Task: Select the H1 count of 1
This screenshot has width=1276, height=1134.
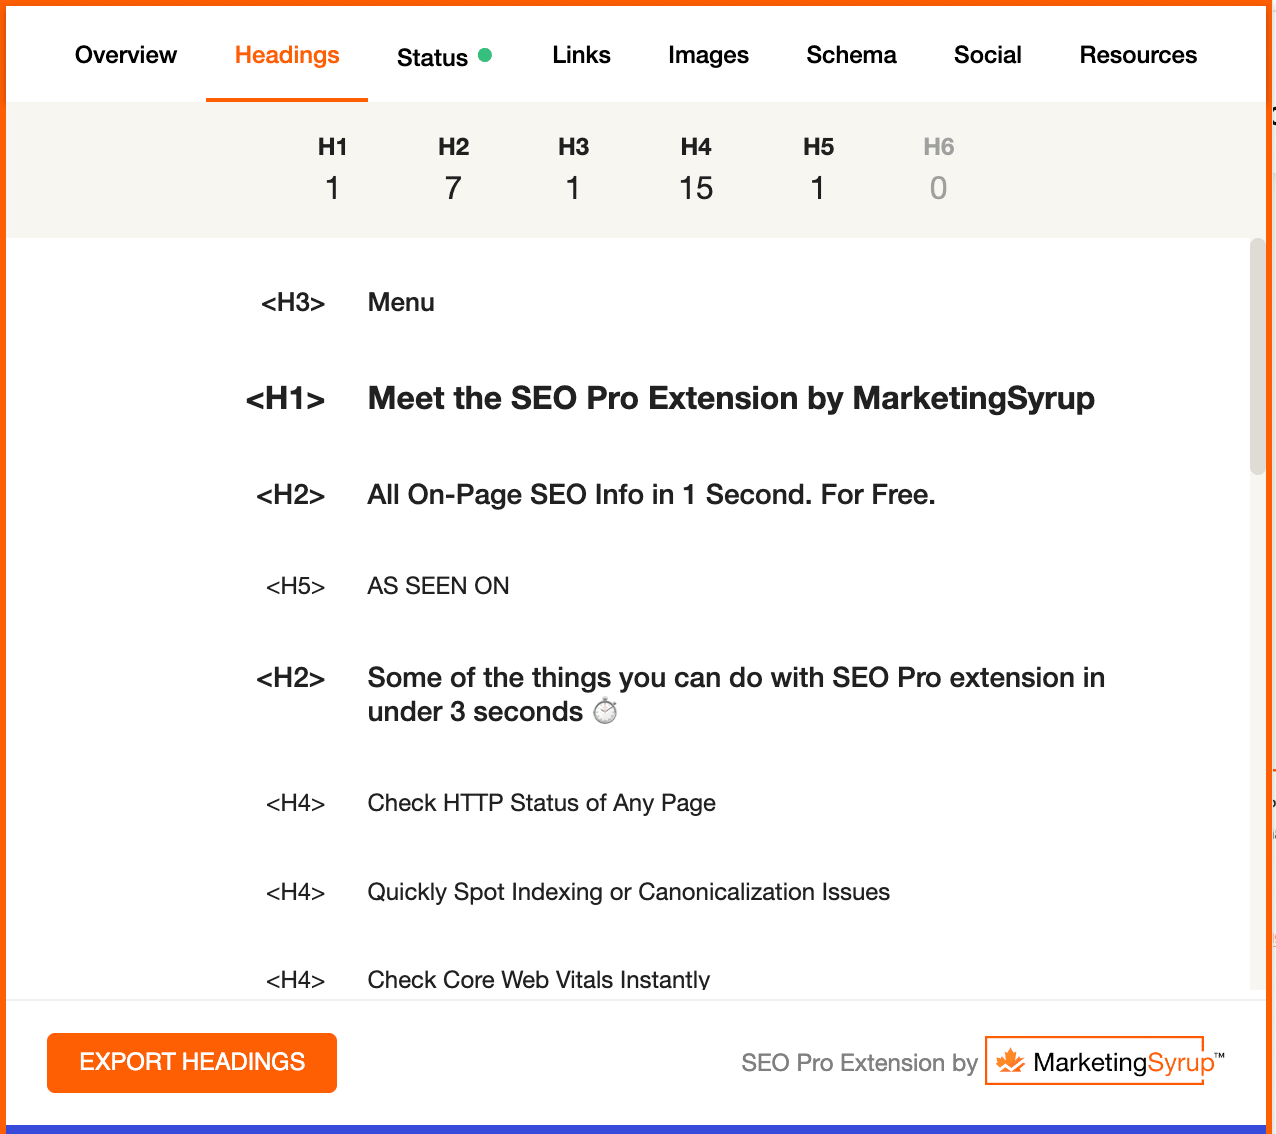Action: point(332,170)
